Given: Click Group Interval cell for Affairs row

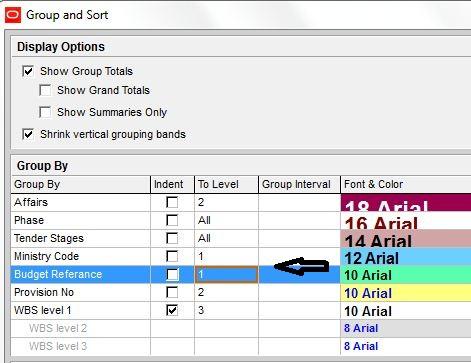Looking at the screenshot, I should (299, 202).
